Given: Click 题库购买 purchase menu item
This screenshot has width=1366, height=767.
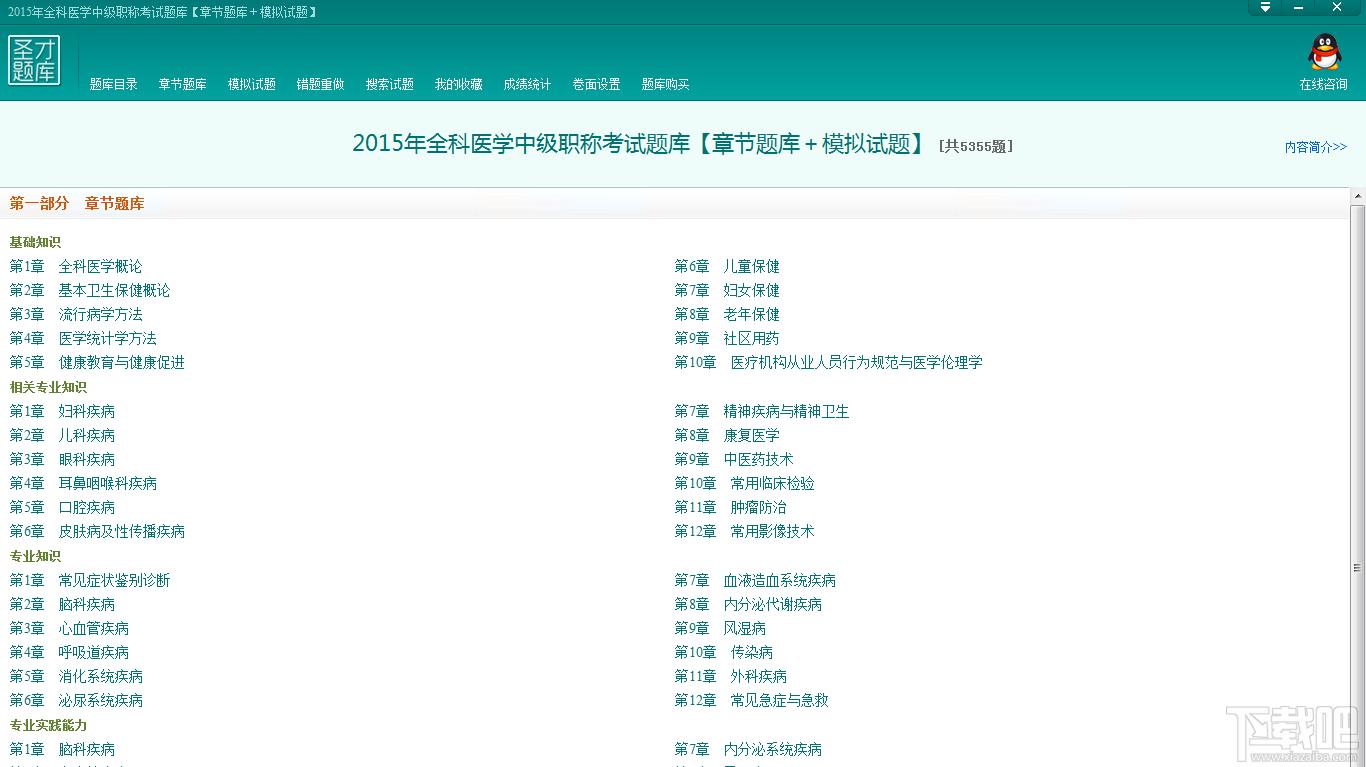Looking at the screenshot, I should (x=665, y=85).
